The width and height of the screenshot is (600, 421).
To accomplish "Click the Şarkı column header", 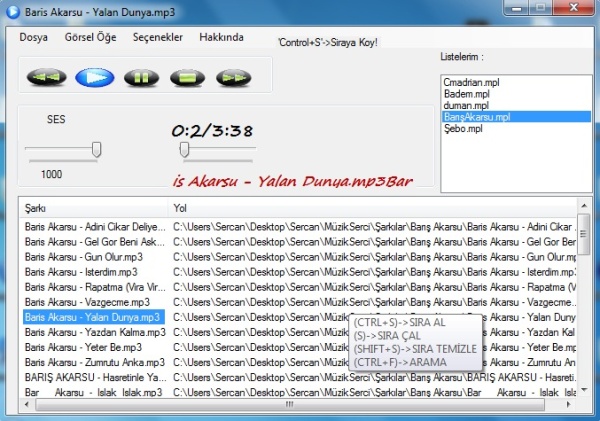I will point(94,208).
